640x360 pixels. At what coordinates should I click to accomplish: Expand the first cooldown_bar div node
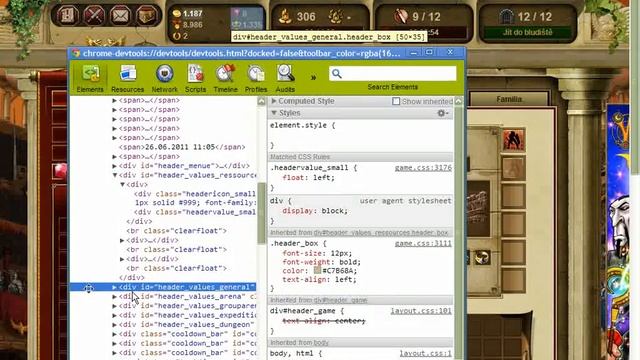point(115,334)
